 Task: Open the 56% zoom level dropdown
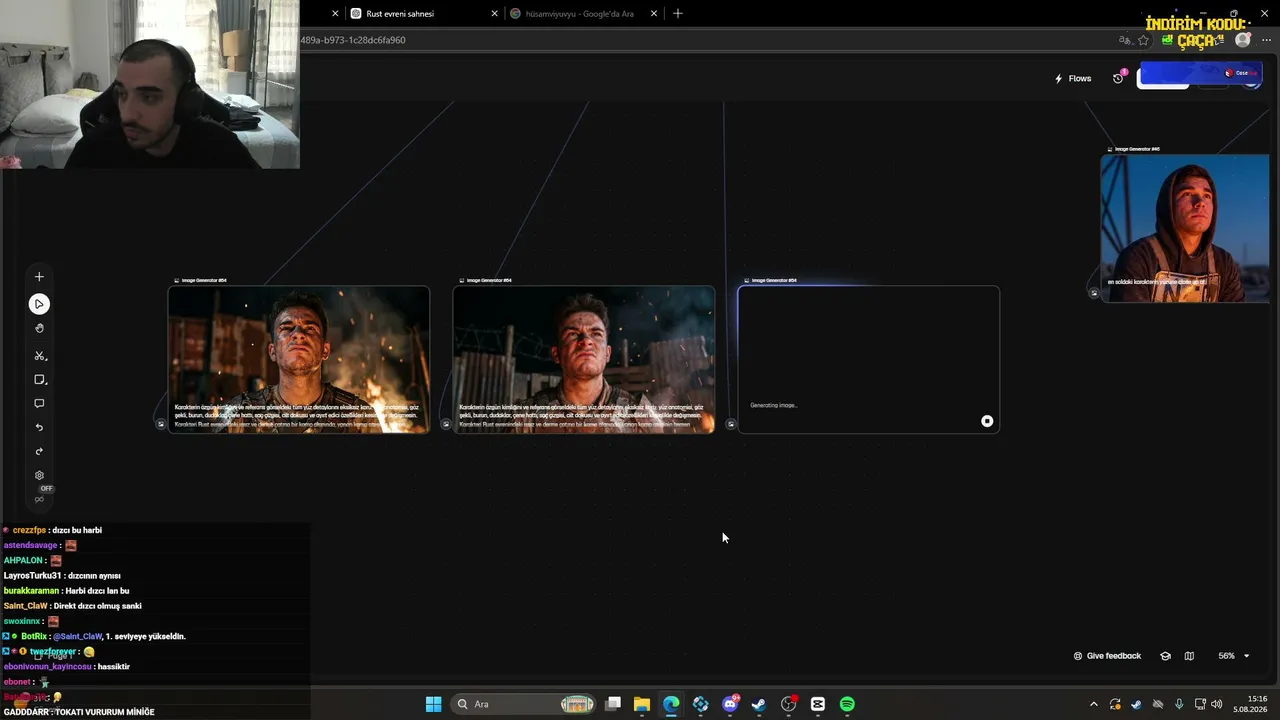tap(1234, 656)
